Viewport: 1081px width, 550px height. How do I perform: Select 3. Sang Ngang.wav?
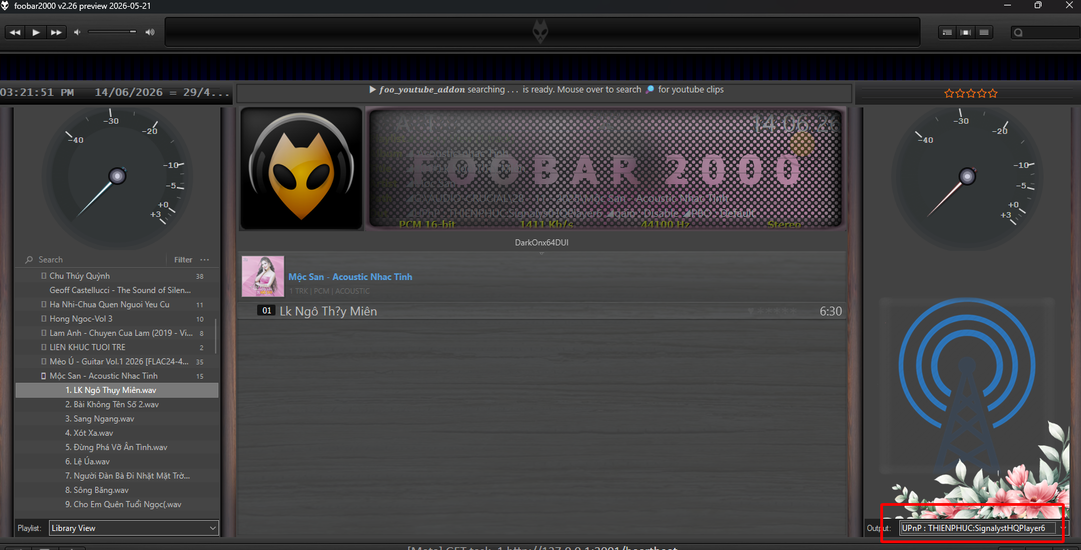99,419
